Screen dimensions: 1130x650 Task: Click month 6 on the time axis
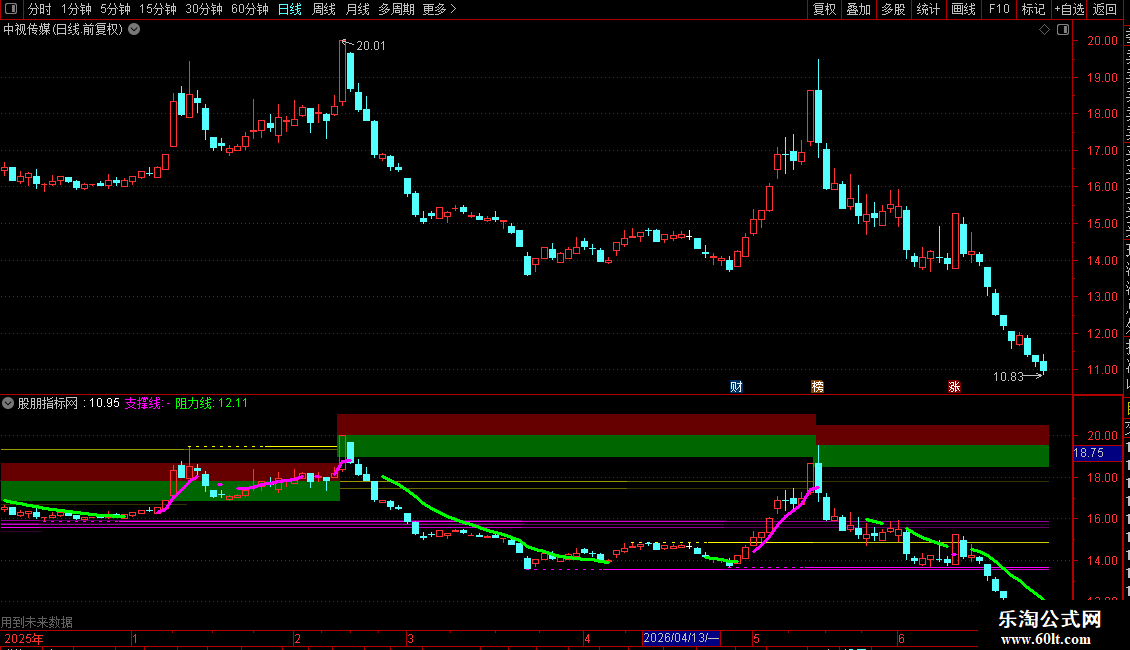901,638
